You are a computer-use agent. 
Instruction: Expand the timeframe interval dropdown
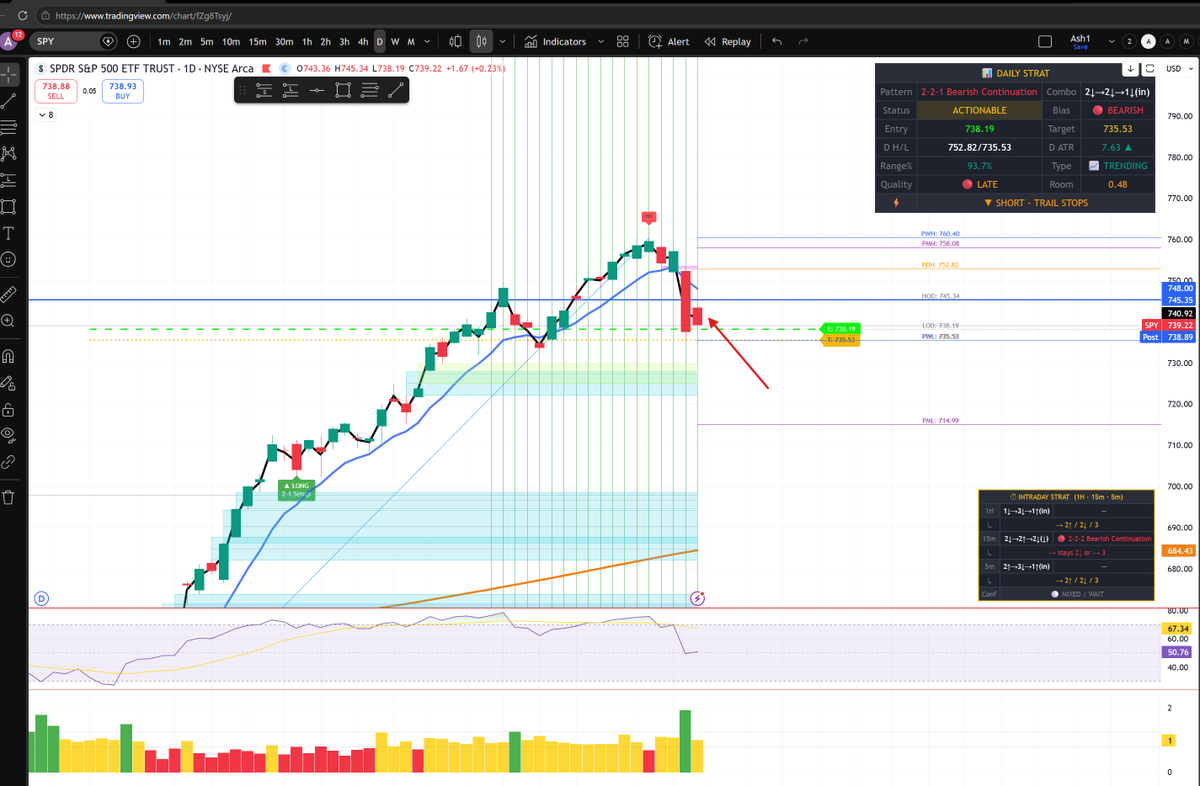(x=428, y=42)
